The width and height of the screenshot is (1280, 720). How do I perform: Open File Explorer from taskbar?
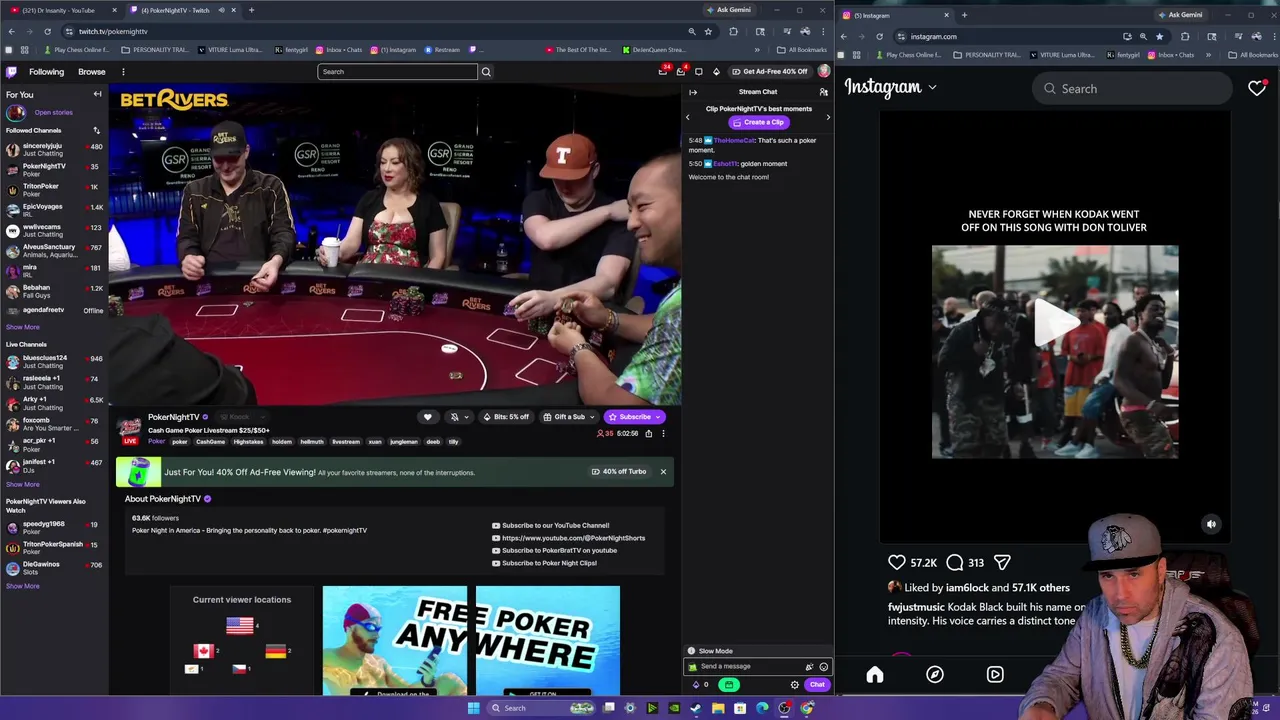(718, 708)
